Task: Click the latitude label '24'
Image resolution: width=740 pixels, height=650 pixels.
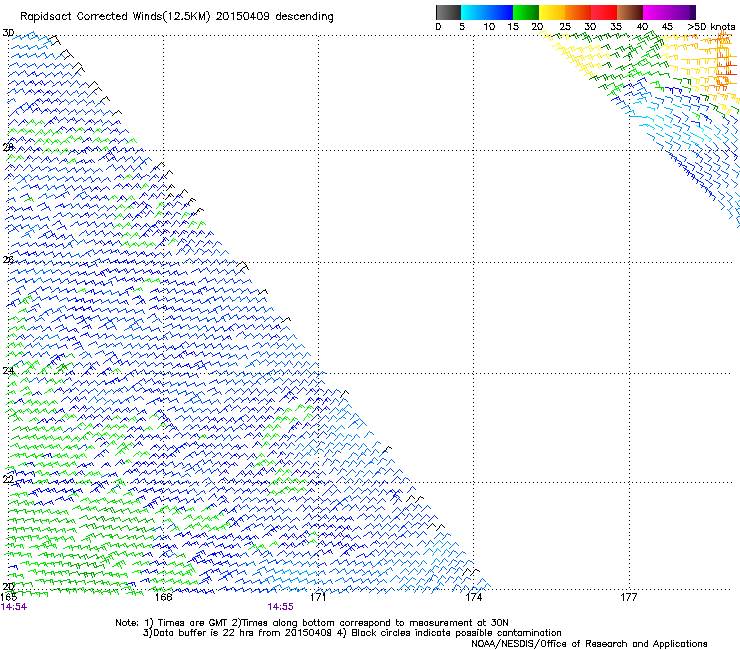Action: pyautogui.click(x=8, y=371)
